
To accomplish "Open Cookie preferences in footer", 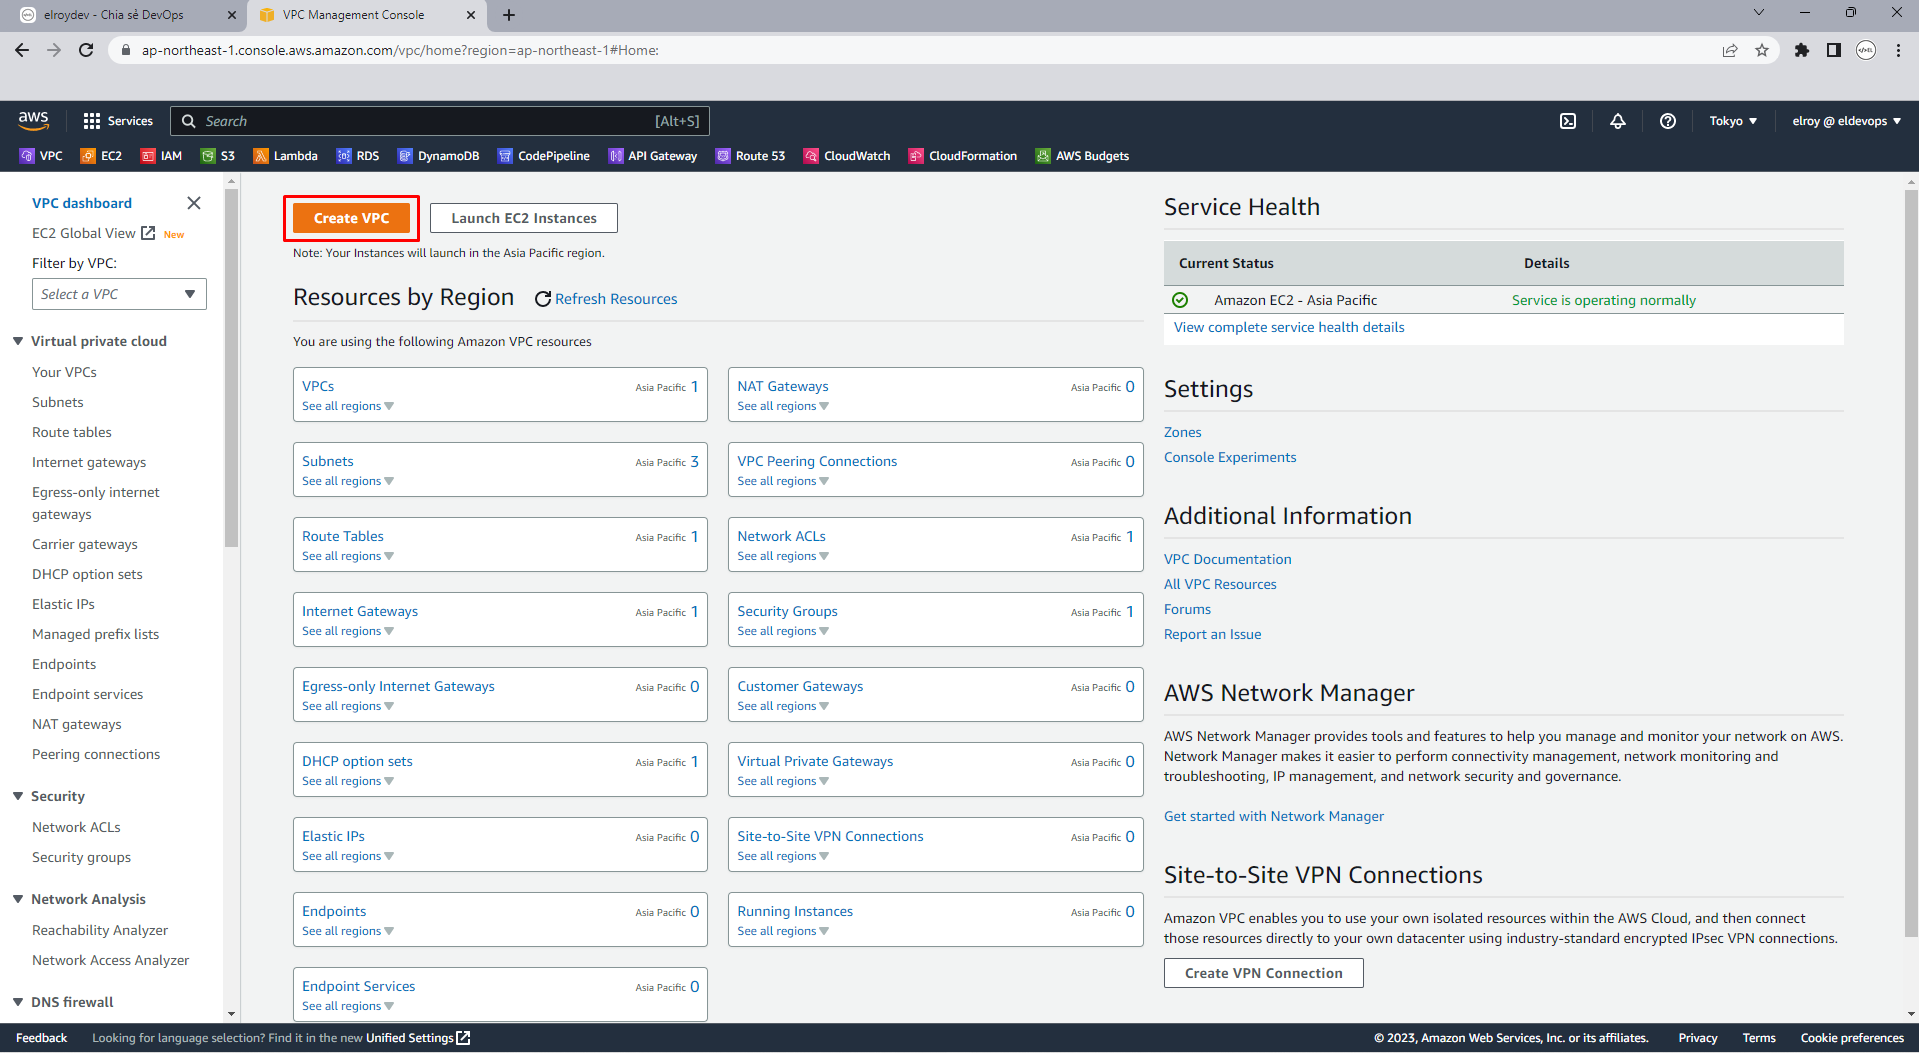I will [1852, 1038].
